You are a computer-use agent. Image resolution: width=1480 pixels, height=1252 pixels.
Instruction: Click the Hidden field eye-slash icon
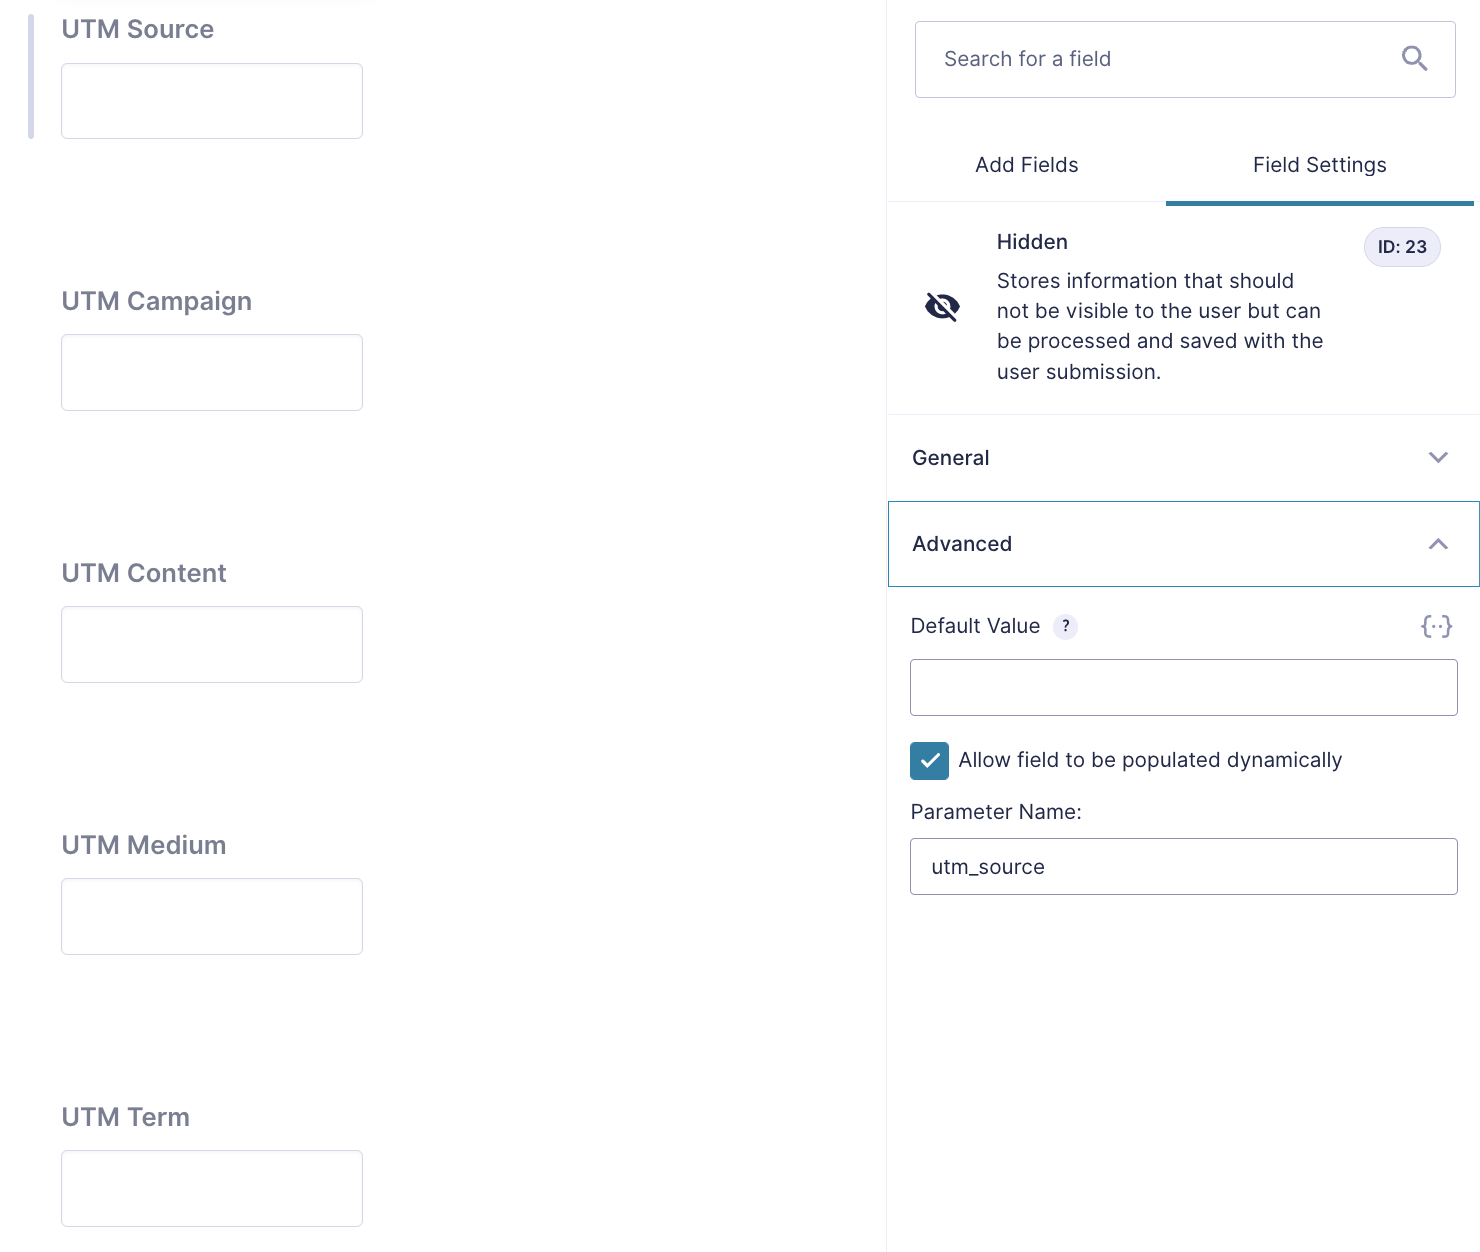(x=941, y=307)
